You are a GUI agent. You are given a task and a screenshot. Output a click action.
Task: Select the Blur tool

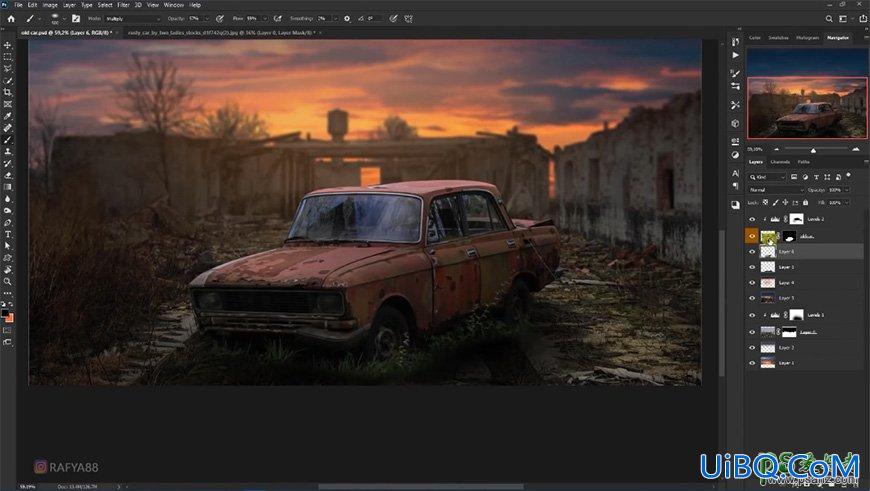tap(8, 199)
